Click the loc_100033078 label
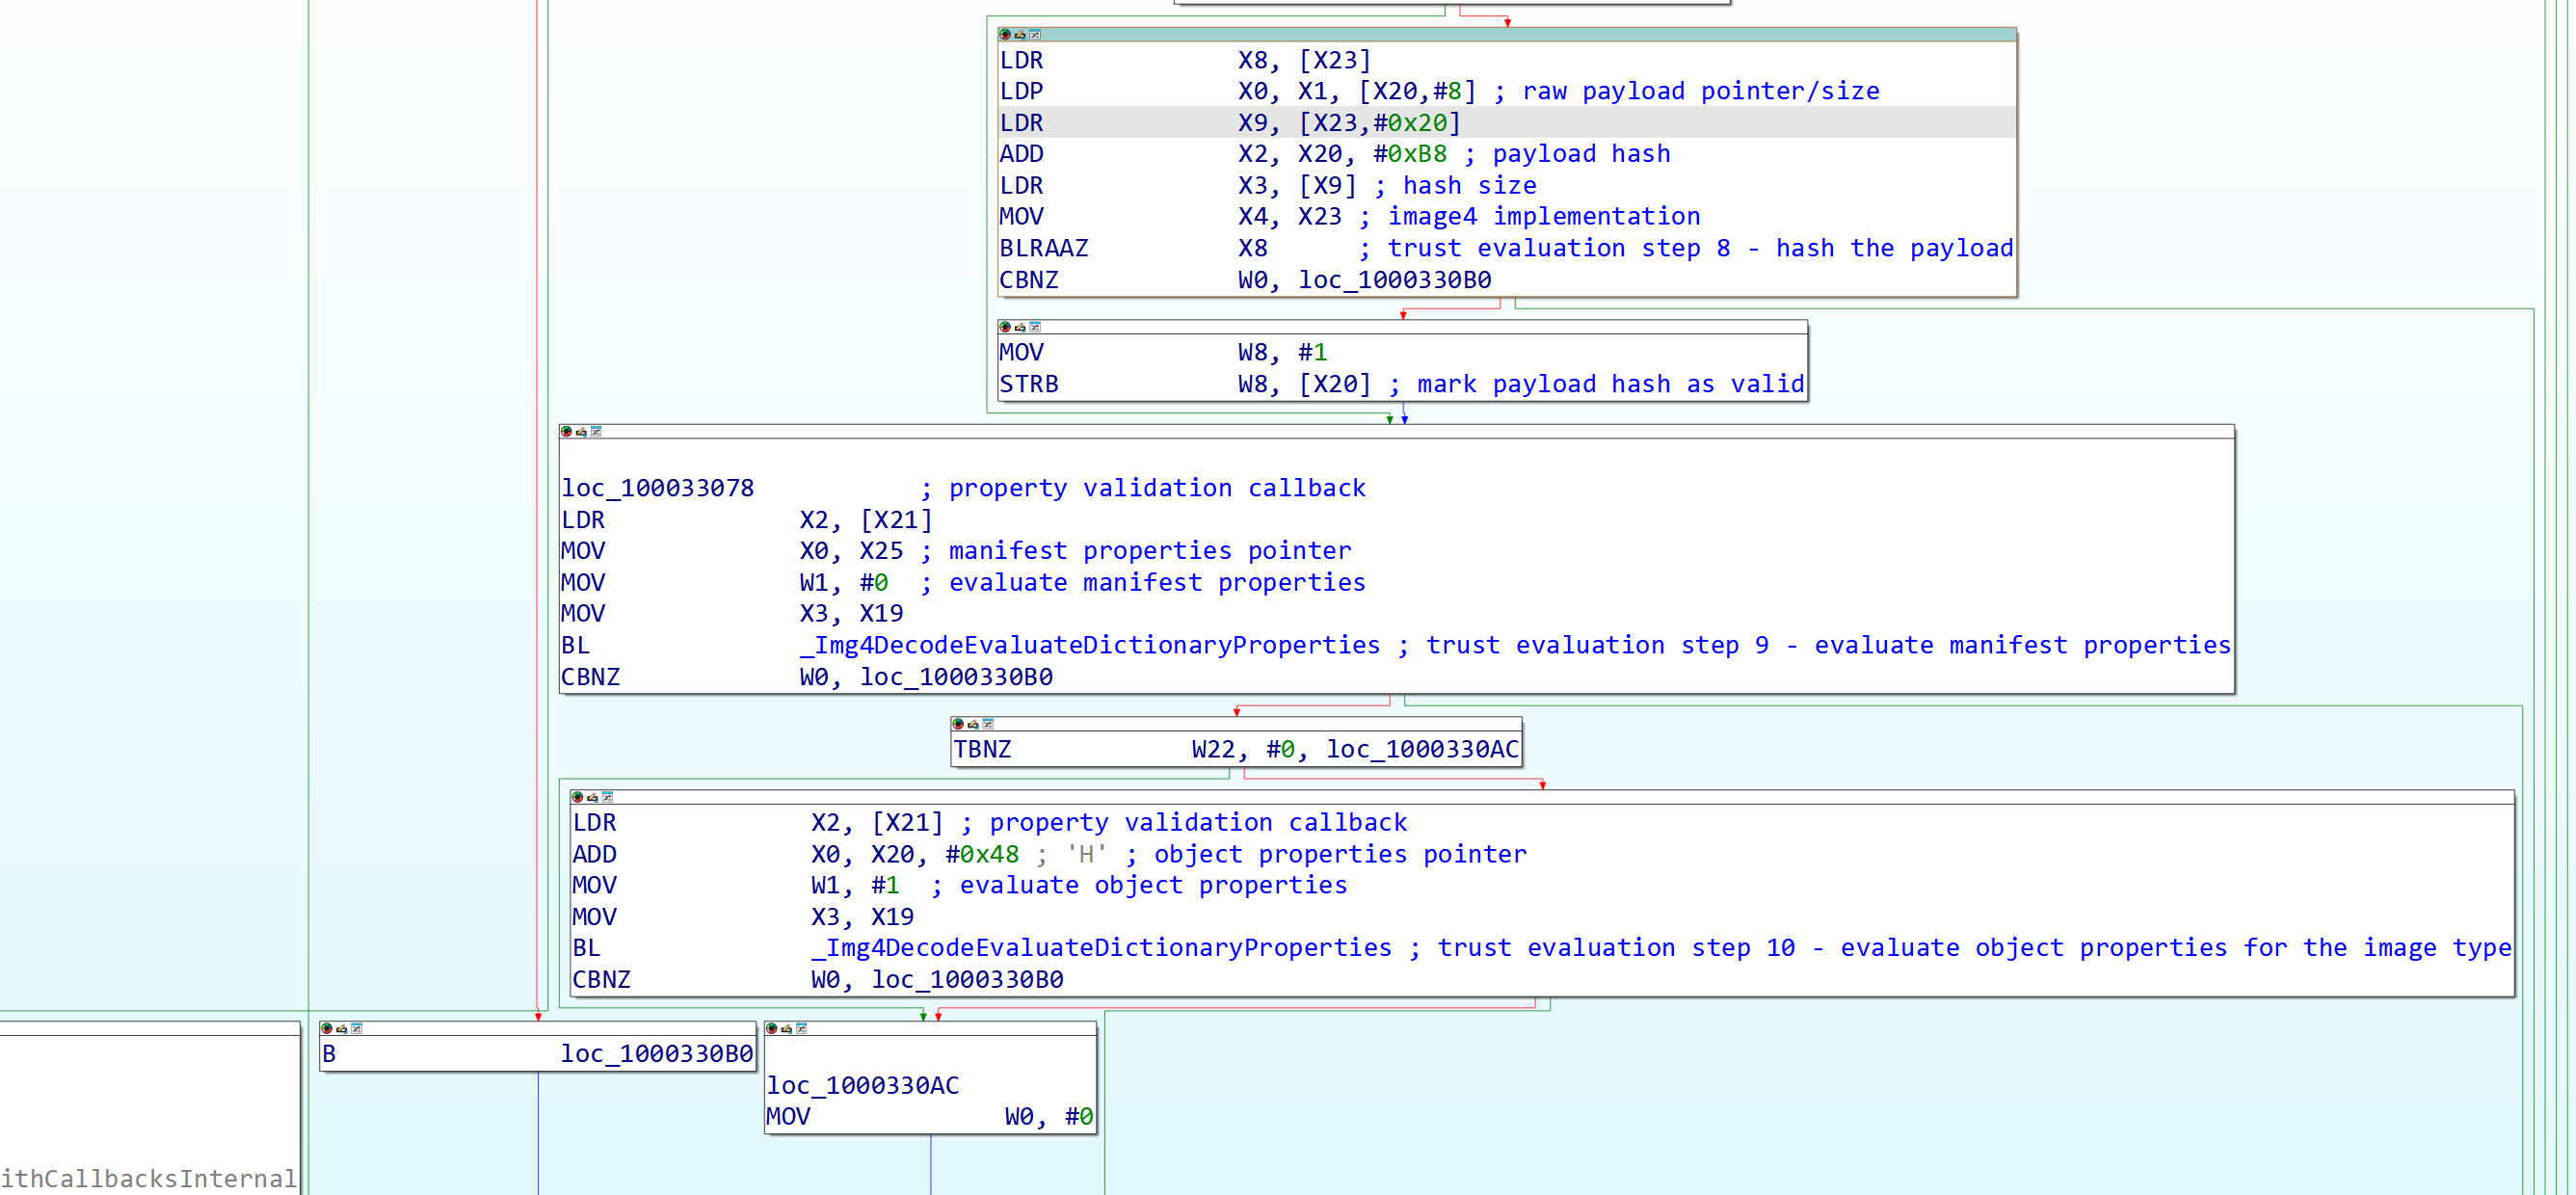The width and height of the screenshot is (2576, 1195). [x=657, y=489]
